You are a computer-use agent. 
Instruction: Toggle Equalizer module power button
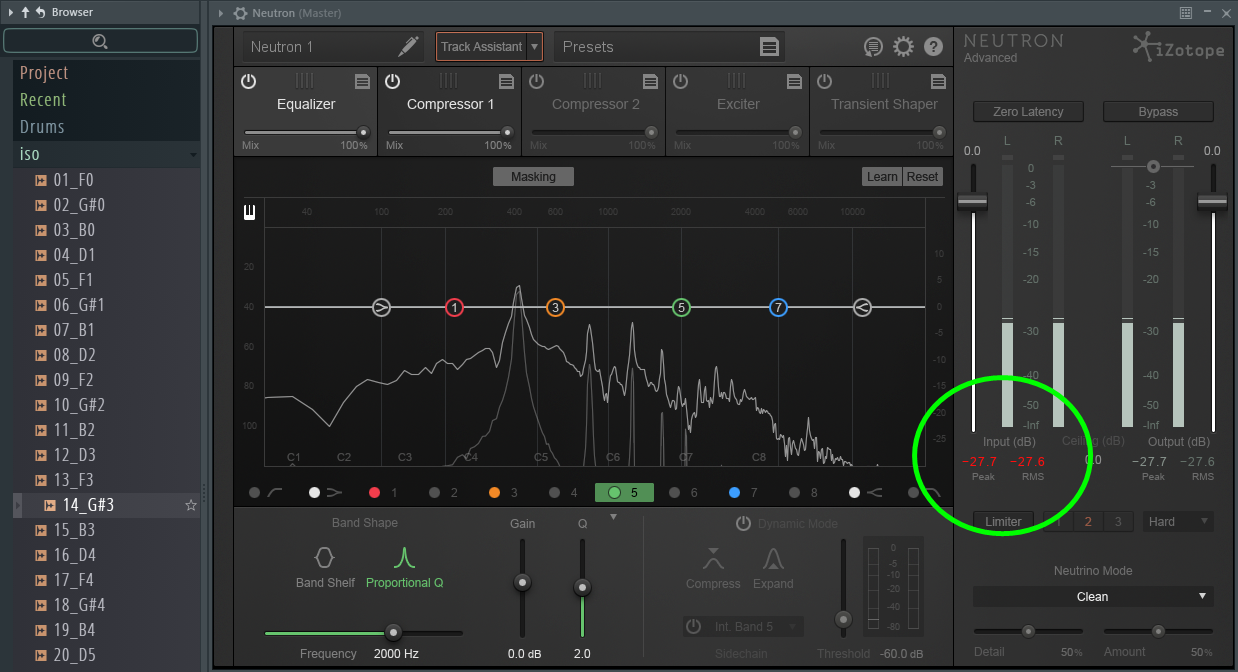pos(249,81)
